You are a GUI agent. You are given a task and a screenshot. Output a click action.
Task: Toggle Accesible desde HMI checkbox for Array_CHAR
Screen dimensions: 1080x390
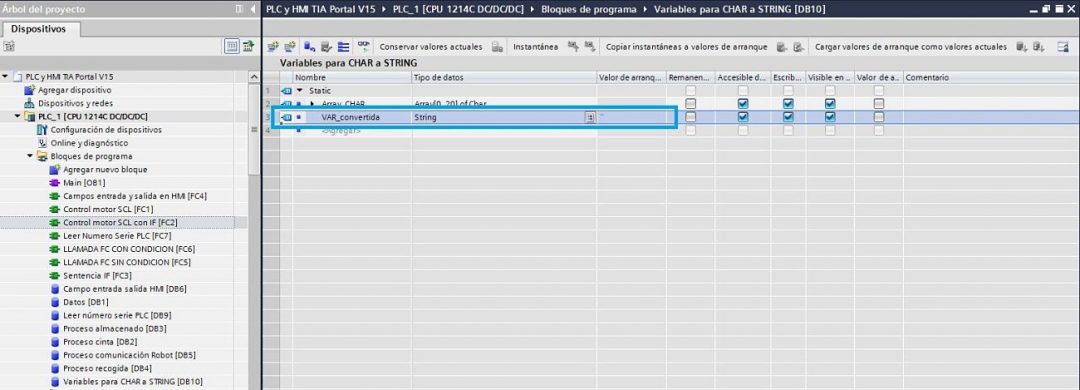click(x=742, y=104)
